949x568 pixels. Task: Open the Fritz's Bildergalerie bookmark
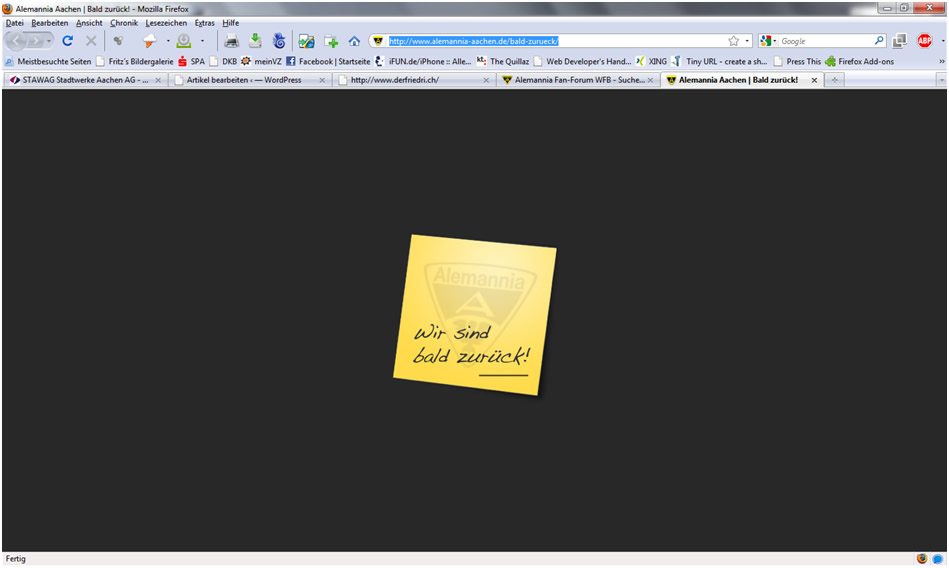click(134, 62)
